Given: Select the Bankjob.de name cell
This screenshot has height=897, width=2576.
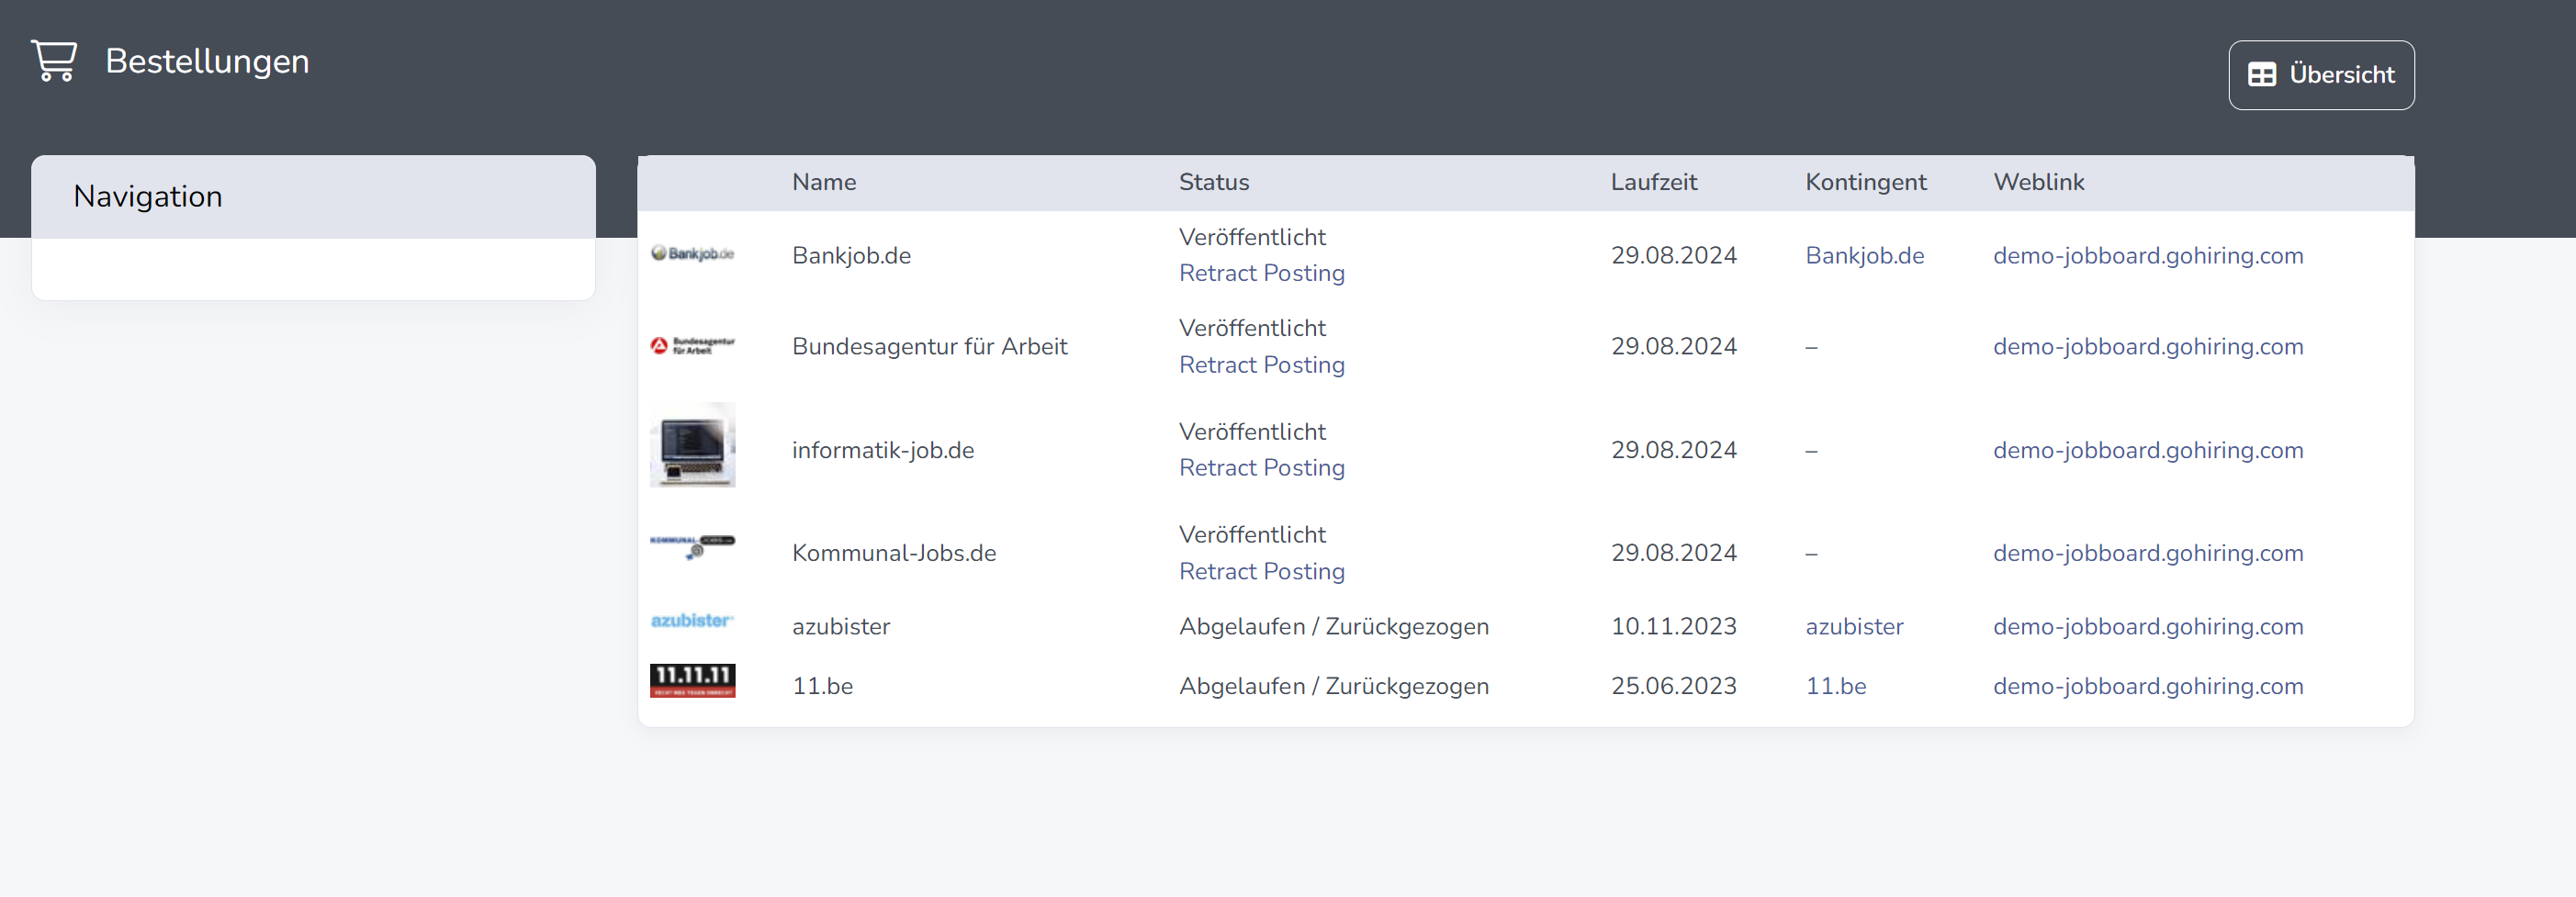Looking at the screenshot, I should pos(851,256).
